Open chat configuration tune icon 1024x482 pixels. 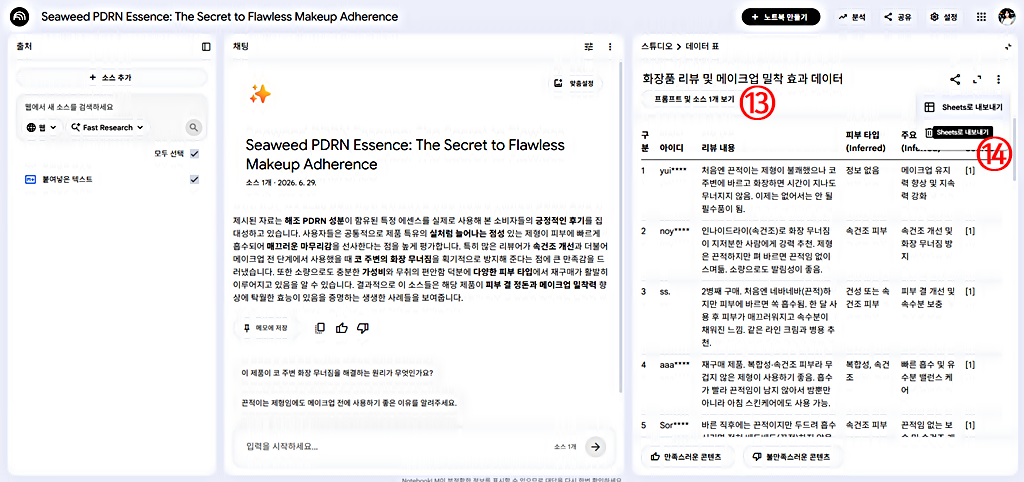pos(588,47)
